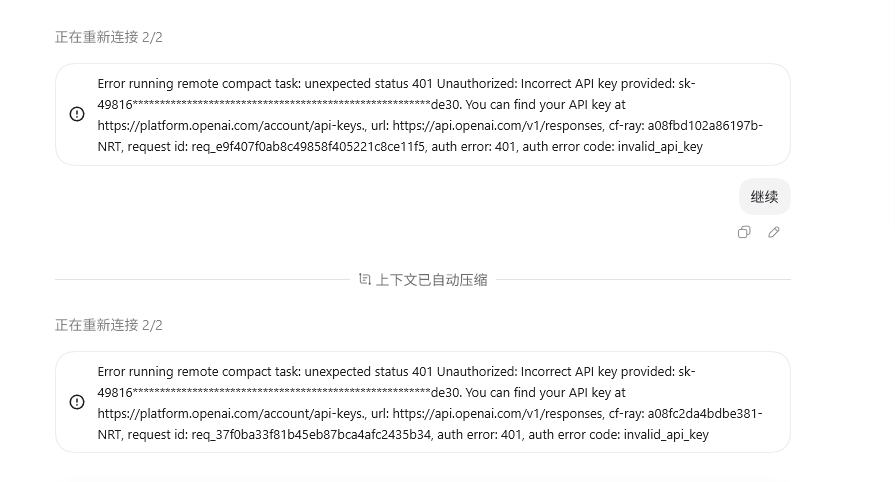Click request id req_37f0ba33f81b45eb87bca4afc2435b34
This screenshot has width=895, height=482.
click(311, 435)
